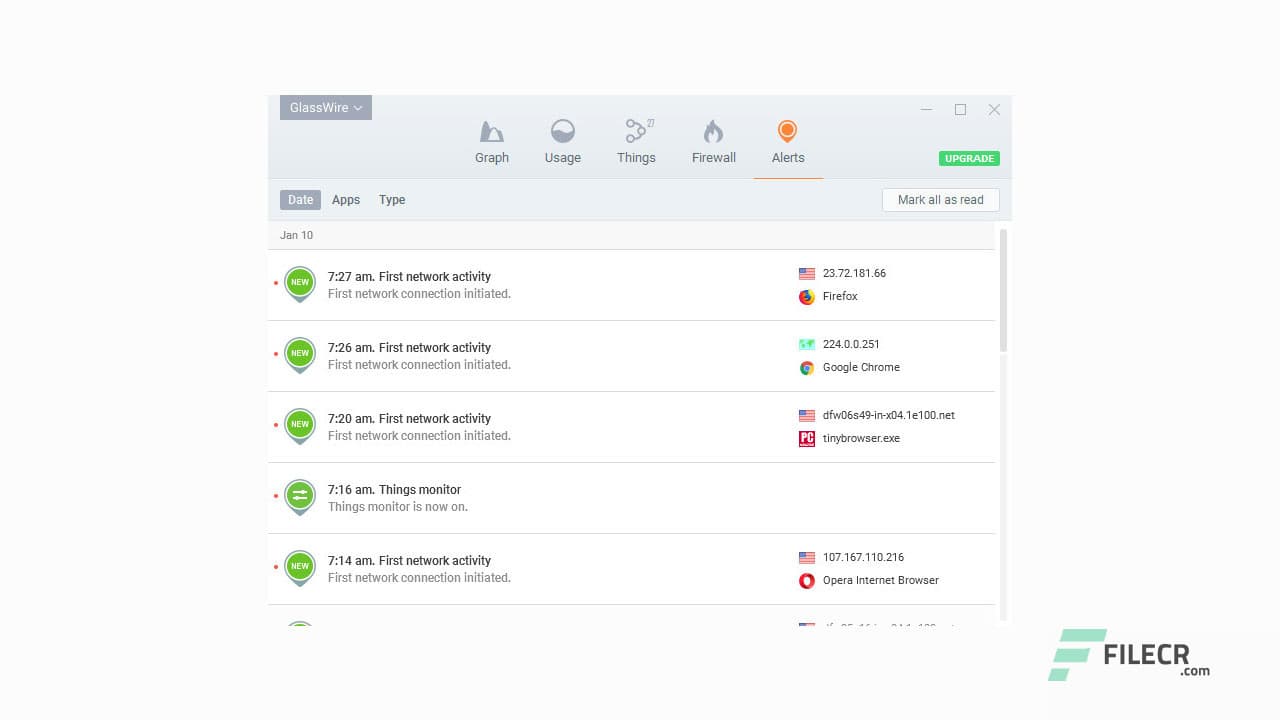Switch to the Apps filter tab
The width and height of the screenshot is (1280, 720).
pos(346,200)
